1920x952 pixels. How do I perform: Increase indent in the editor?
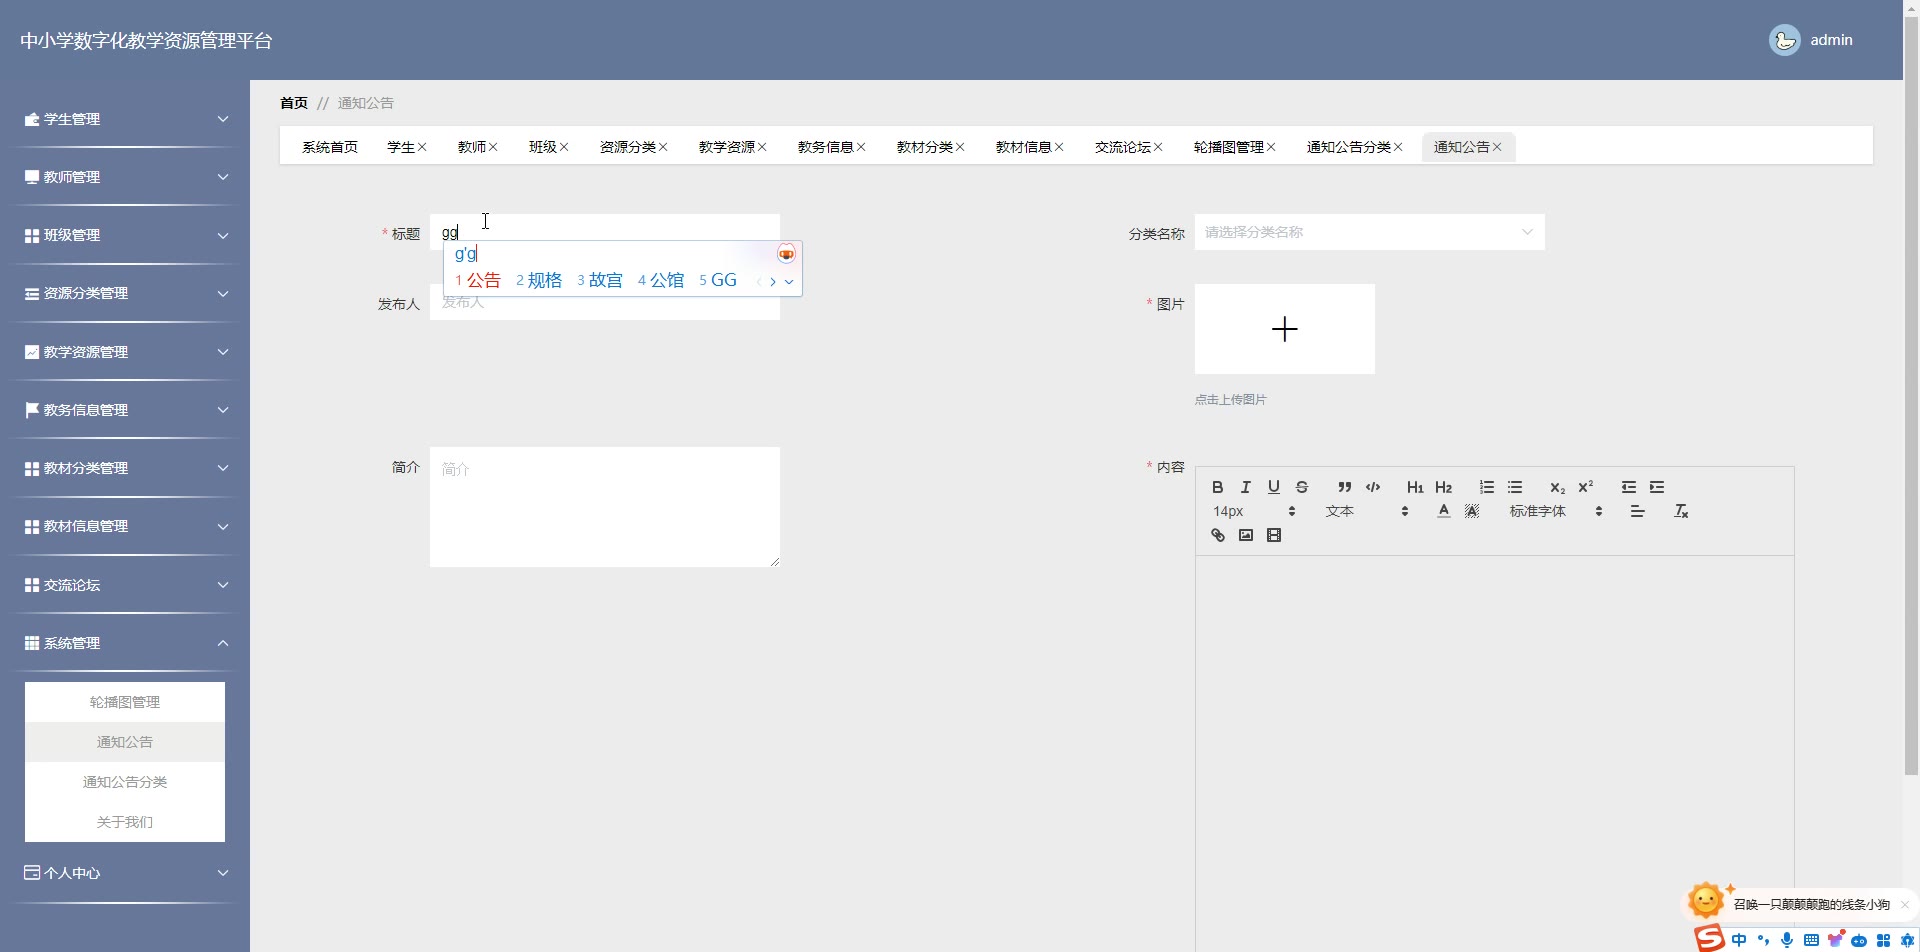pyautogui.click(x=1657, y=487)
